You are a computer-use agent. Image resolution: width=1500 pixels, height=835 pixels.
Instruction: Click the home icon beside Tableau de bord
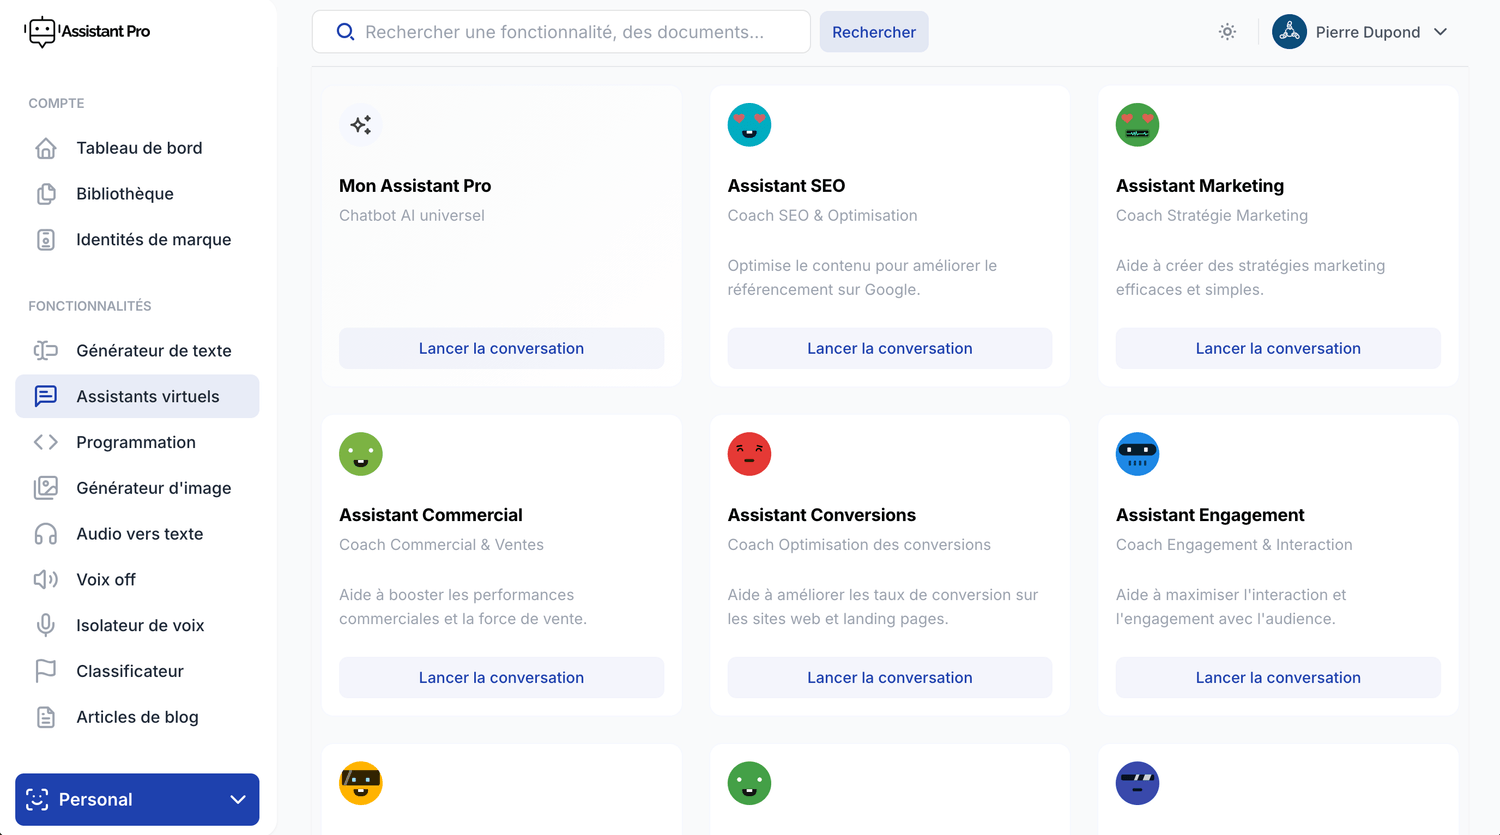coord(46,148)
